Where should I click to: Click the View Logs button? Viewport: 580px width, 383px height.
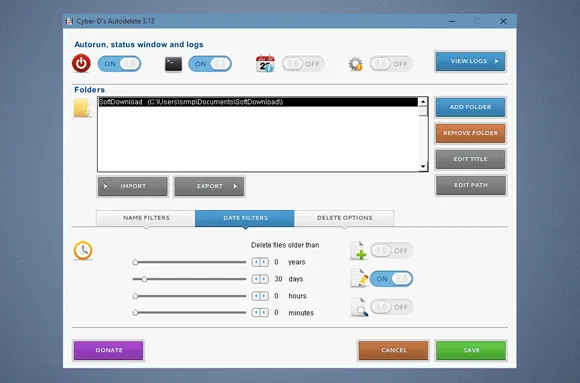471,61
